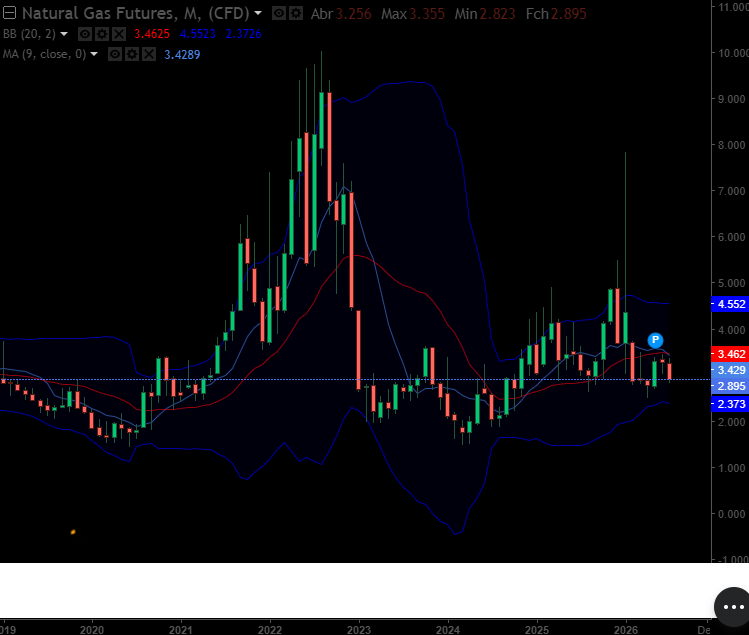This screenshot has height=635, width=749.
Task: Click the Abr 3.256 open value
Action: pos(341,14)
